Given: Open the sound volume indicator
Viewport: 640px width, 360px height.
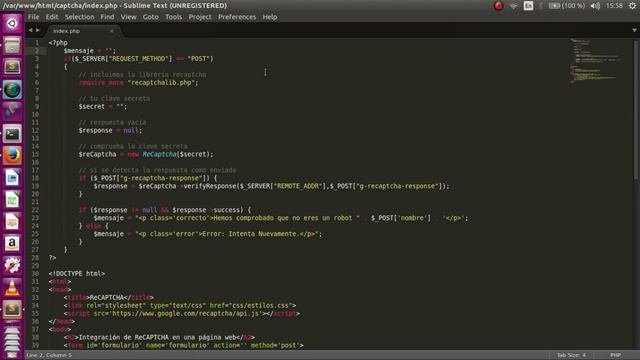Looking at the screenshot, I should point(595,6).
